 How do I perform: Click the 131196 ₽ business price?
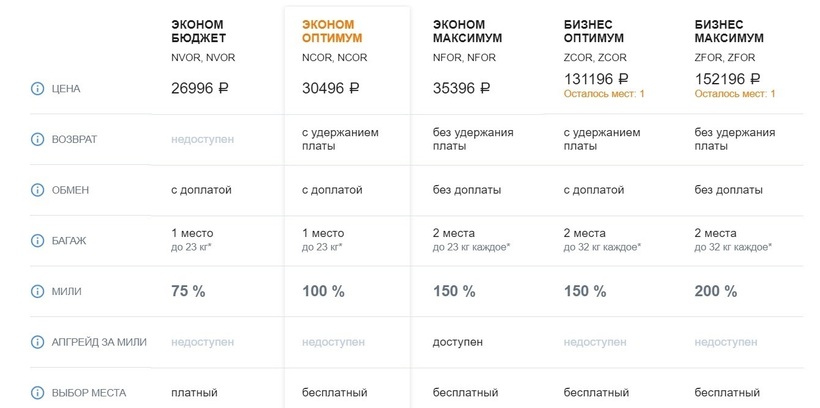pos(596,79)
